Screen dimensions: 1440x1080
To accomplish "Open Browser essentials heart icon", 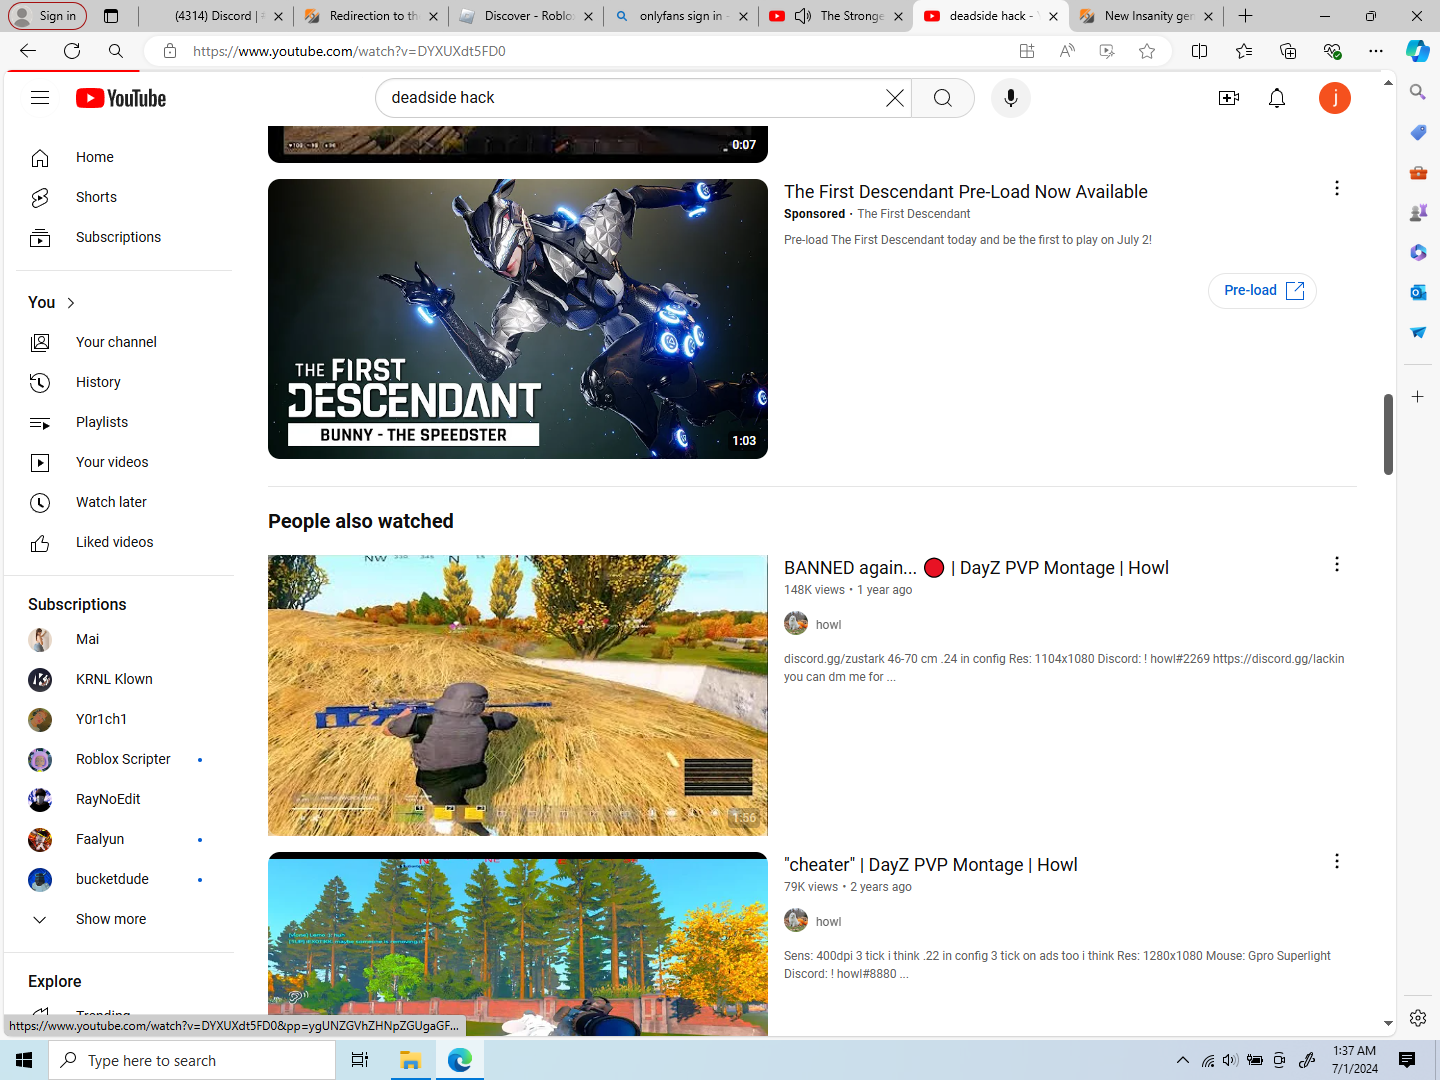I will [1332, 51].
